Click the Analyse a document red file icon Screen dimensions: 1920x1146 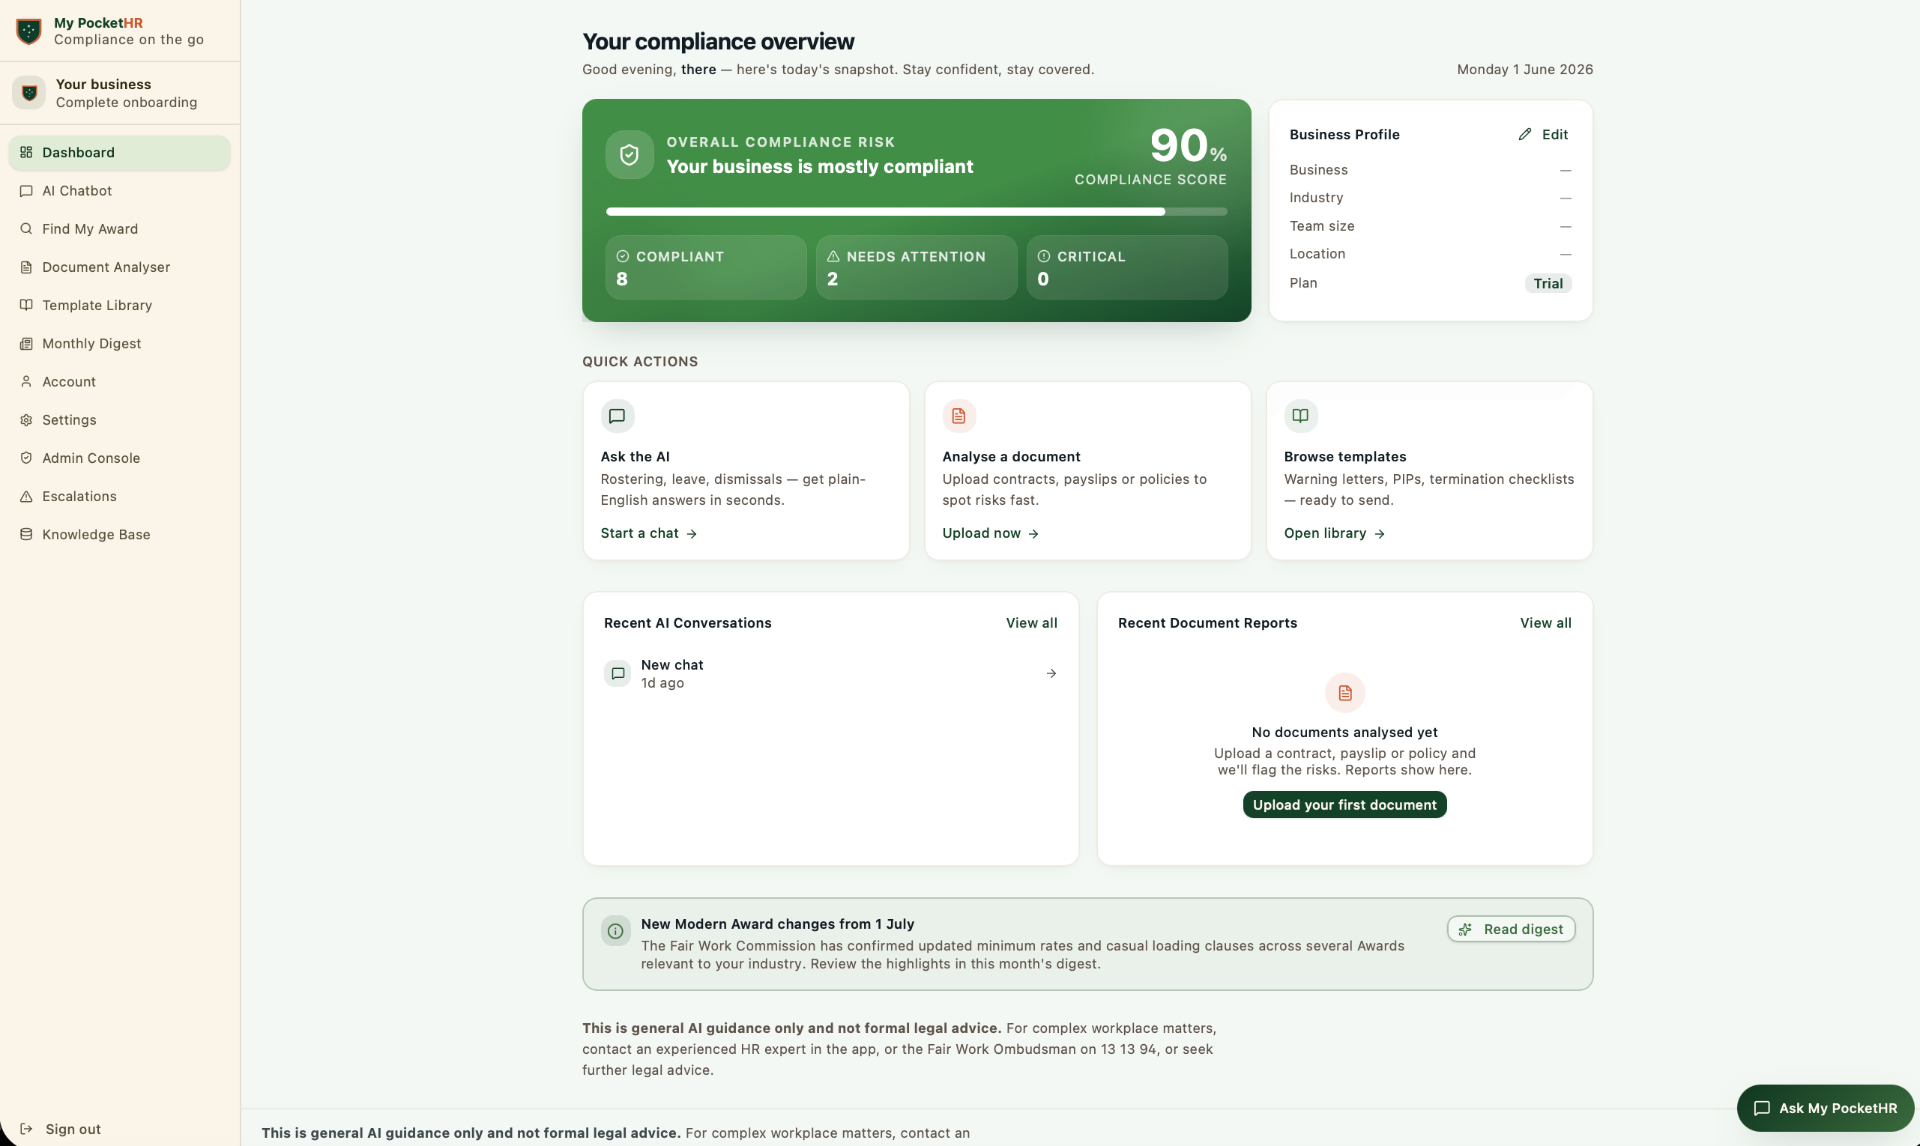click(x=958, y=416)
